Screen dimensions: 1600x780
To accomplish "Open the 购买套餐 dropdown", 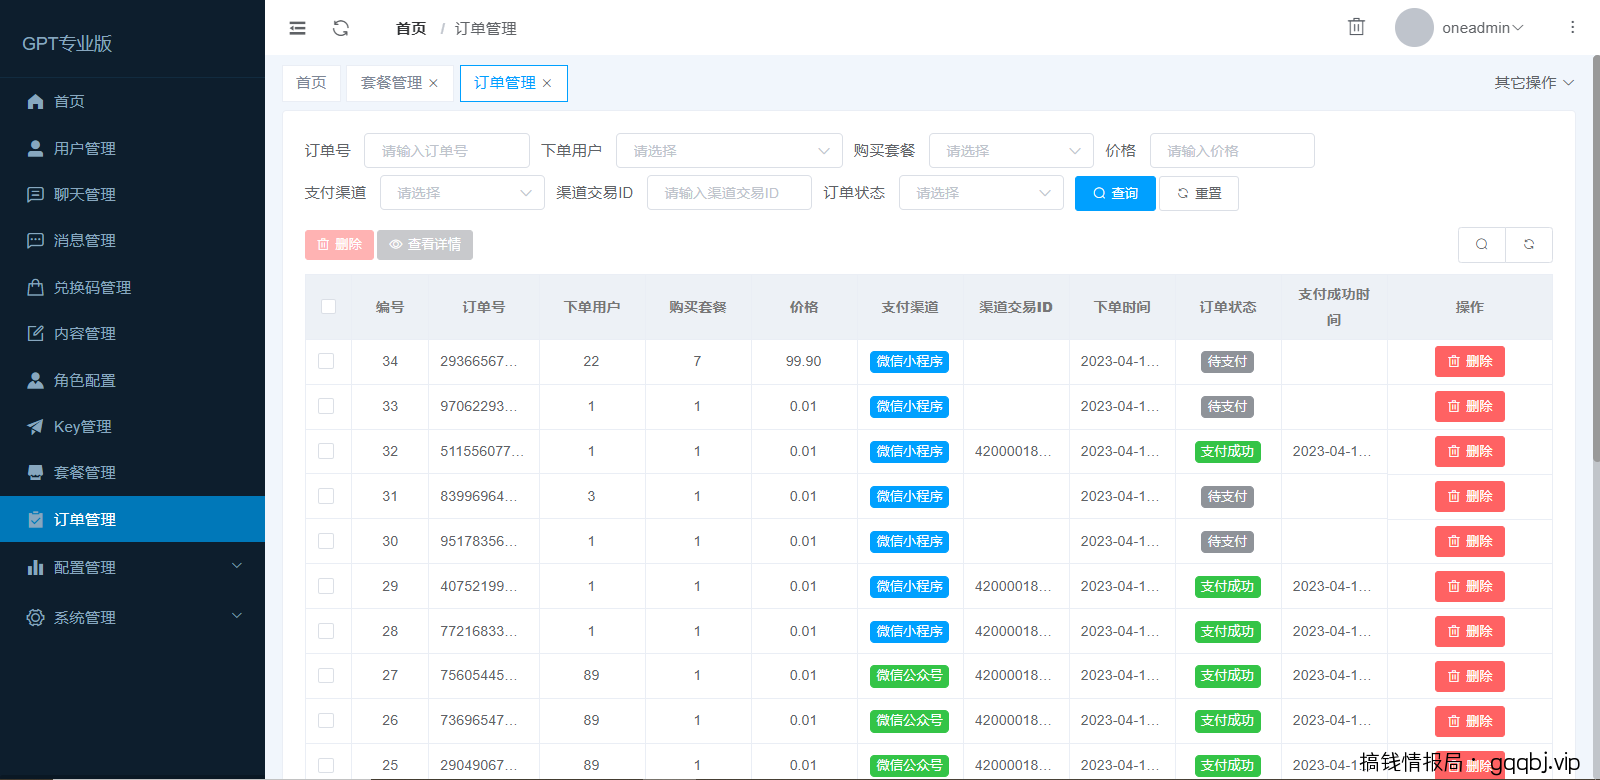I will click(1011, 150).
